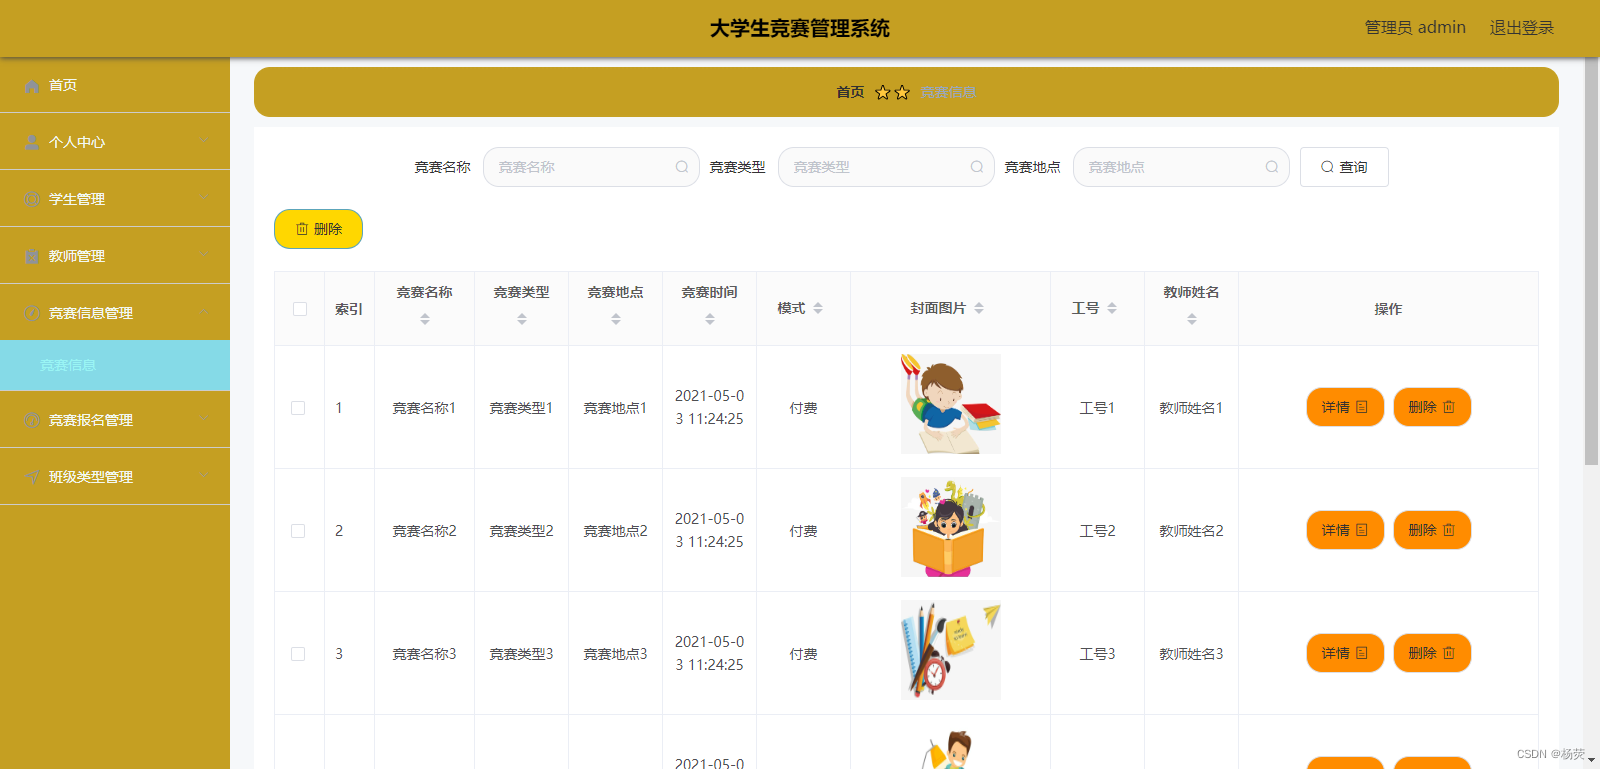The height and width of the screenshot is (769, 1600).
Task: Open 首页 in the sidebar menu
Action: click(115, 85)
